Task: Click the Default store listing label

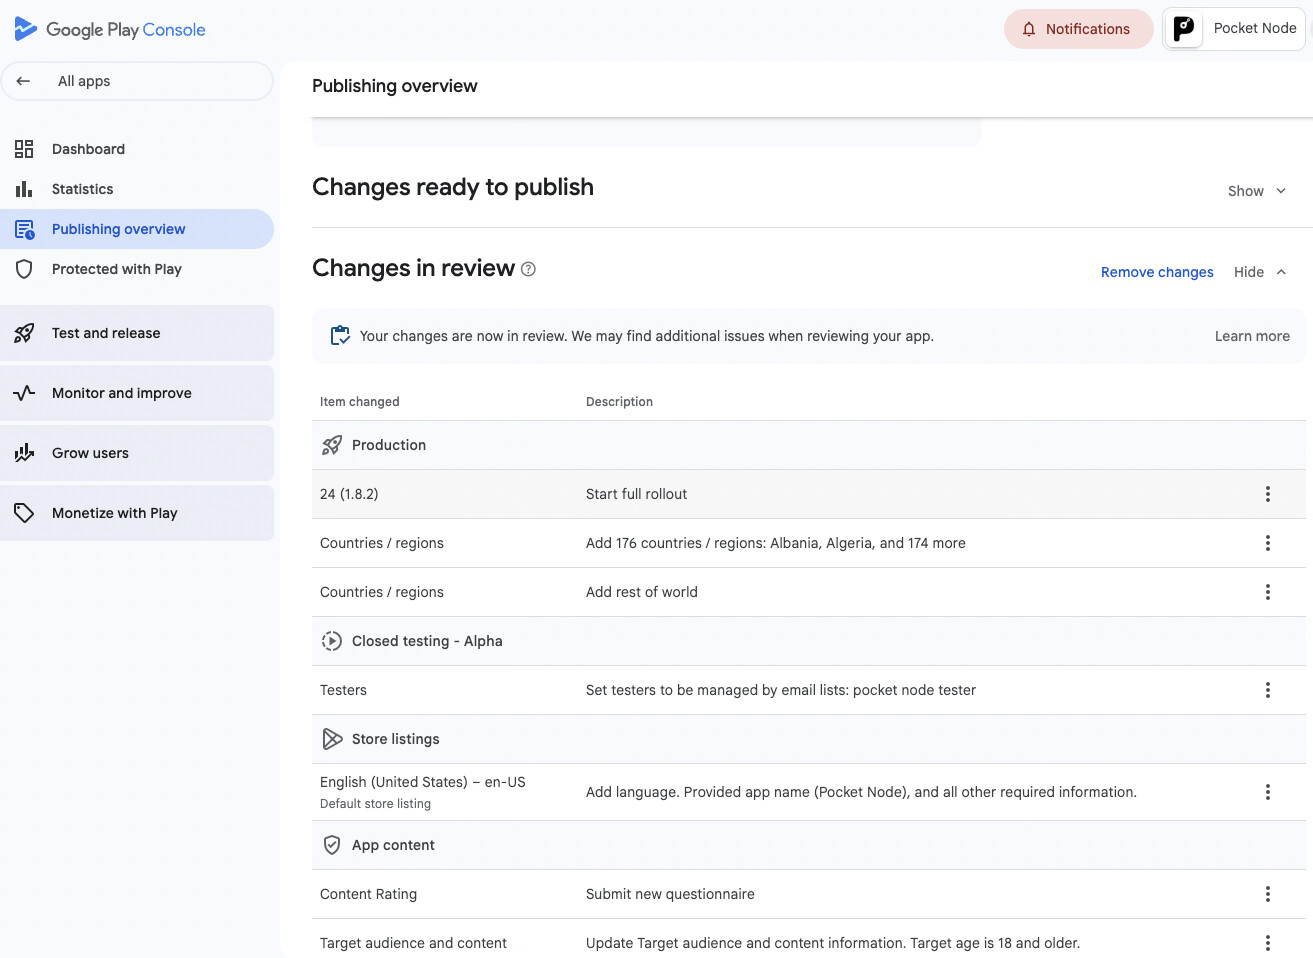Action: (375, 804)
